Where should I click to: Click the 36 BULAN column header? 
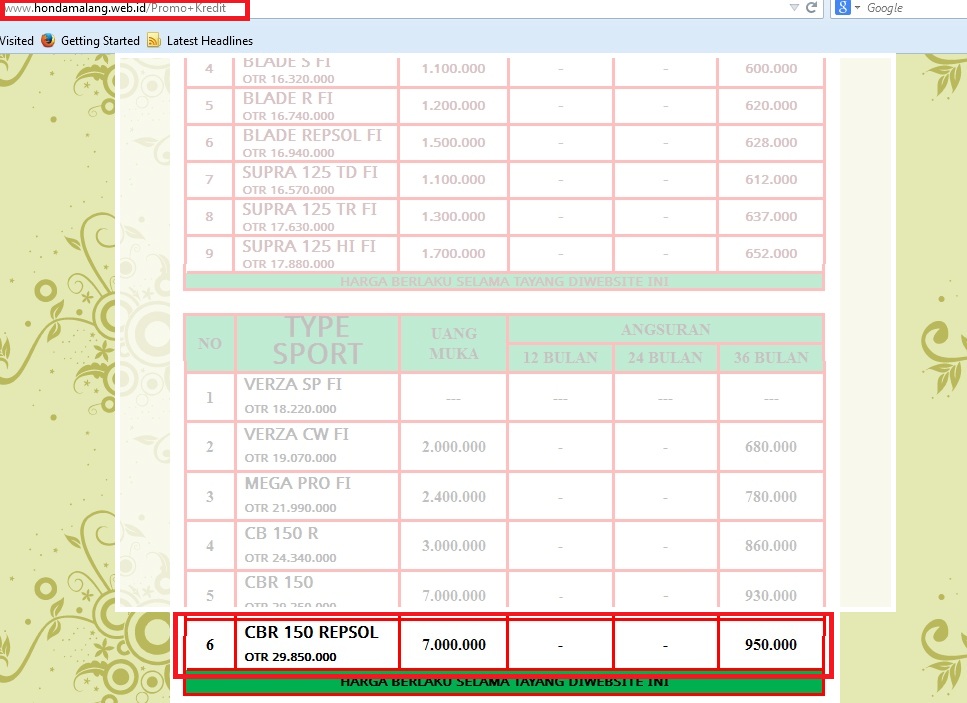(x=770, y=358)
